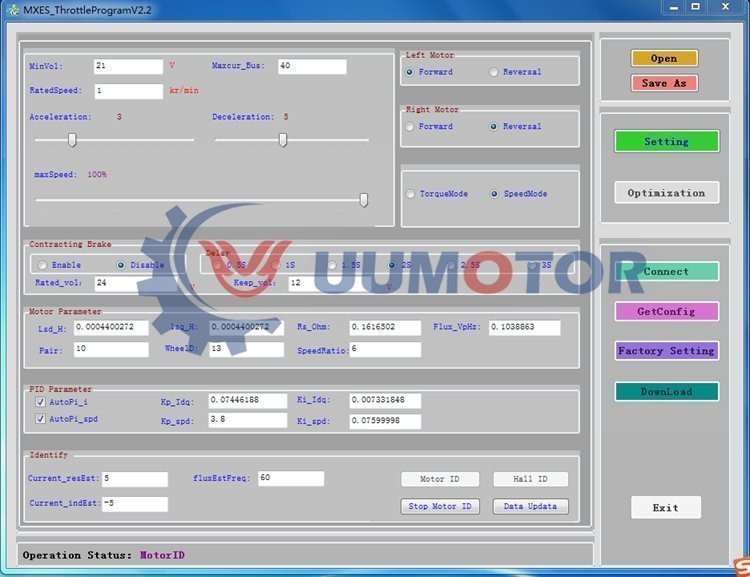
Task: Choose SpeedMode option
Action: pos(494,194)
